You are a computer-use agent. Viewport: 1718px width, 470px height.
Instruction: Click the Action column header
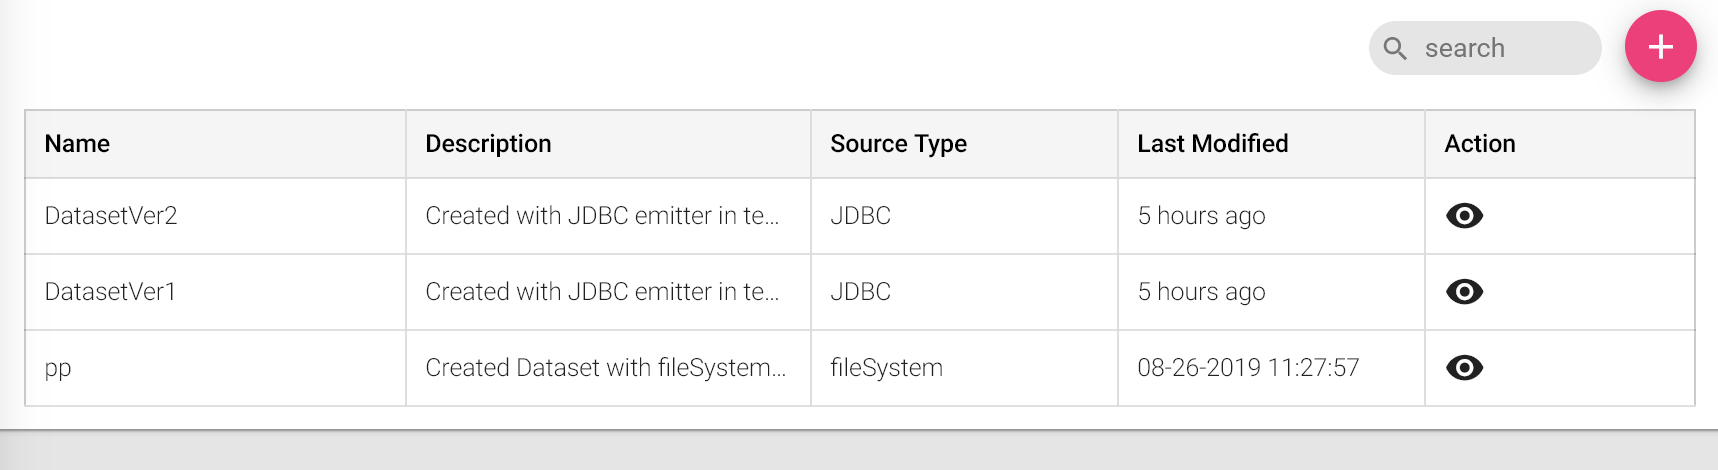pos(1479,144)
